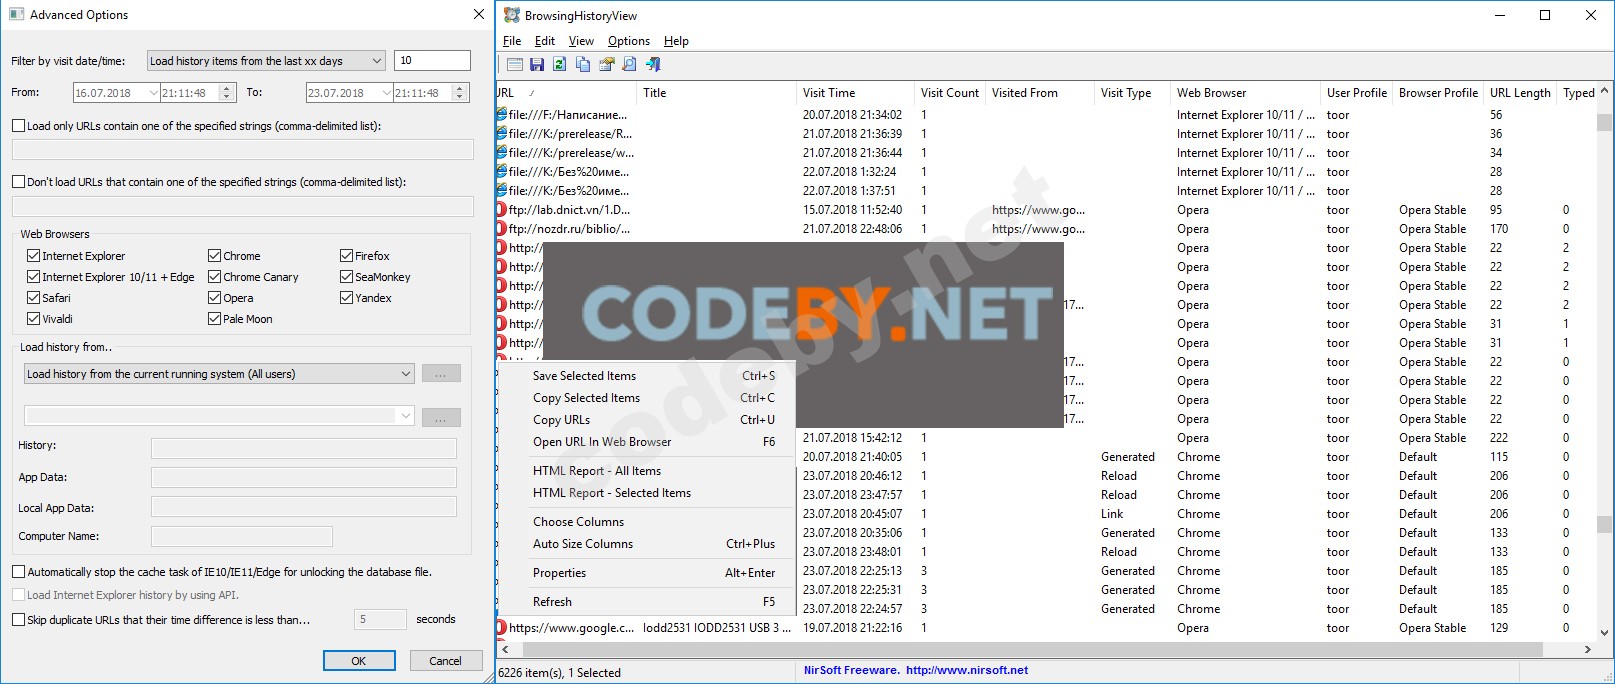This screenshot has height=684, width=1615.
Task: Click the Advanced Options window icon in toolbar
Action: (x=514, y=64)
